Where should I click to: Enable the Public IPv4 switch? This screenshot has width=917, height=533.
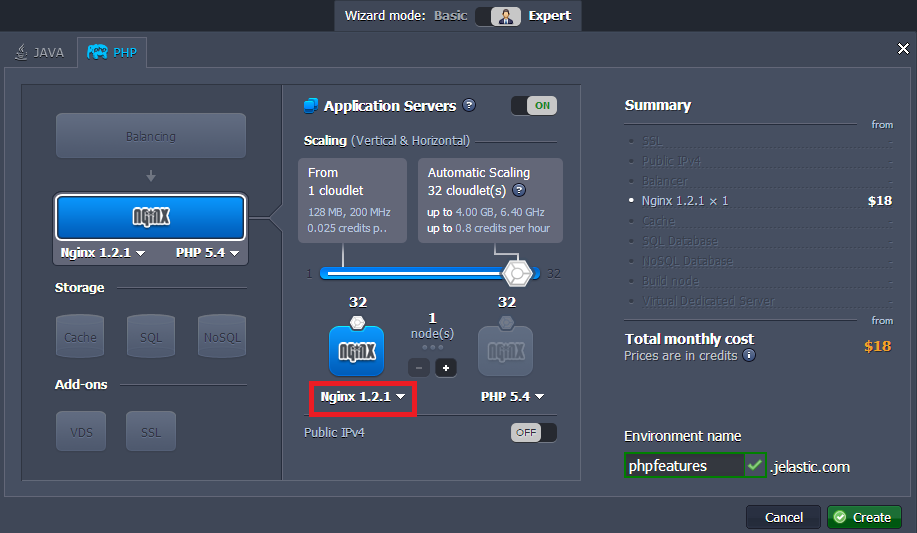pos(533,433)
